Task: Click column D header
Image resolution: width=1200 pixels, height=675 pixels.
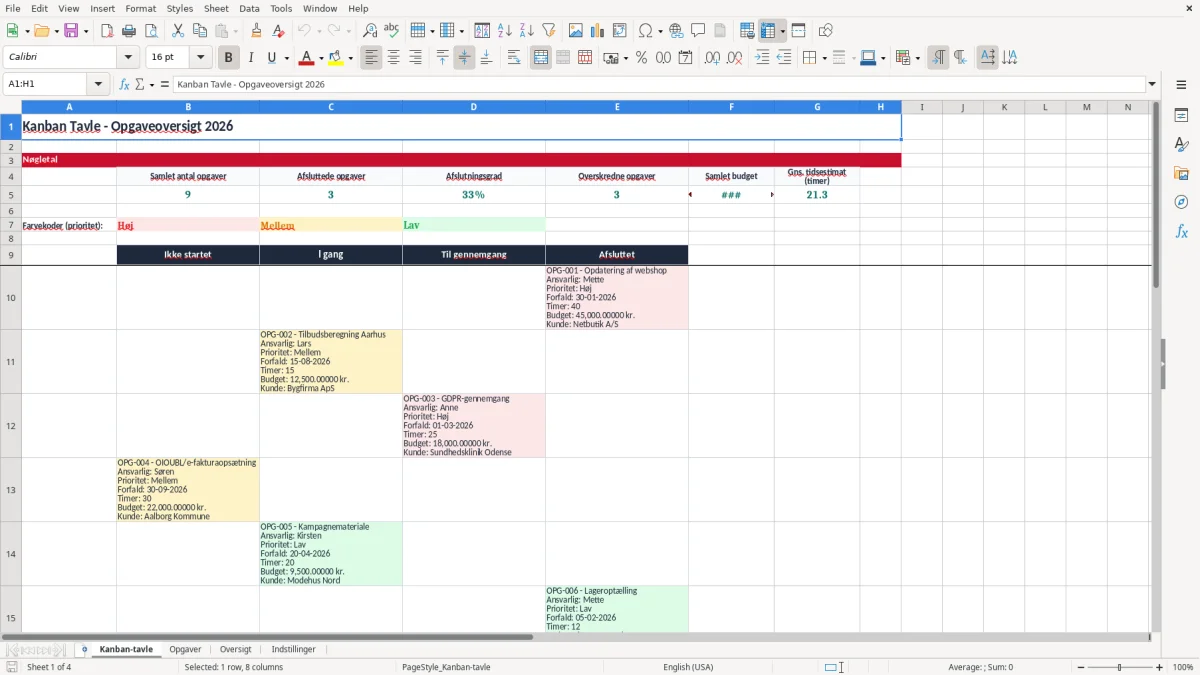Action: tap(474, 107)
